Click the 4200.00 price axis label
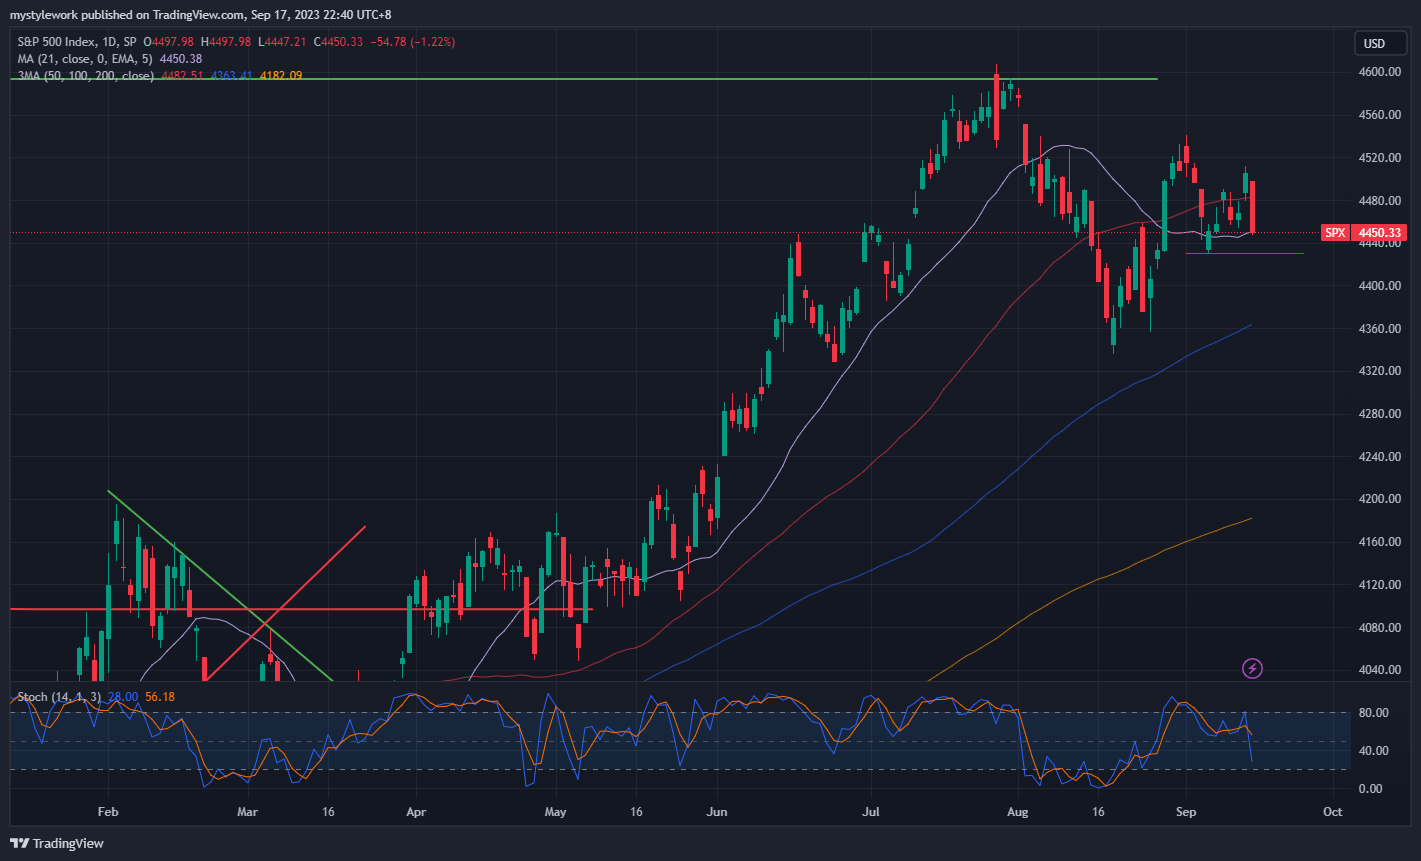This screenshot has height=861, width=1421. click(1378, 499)
